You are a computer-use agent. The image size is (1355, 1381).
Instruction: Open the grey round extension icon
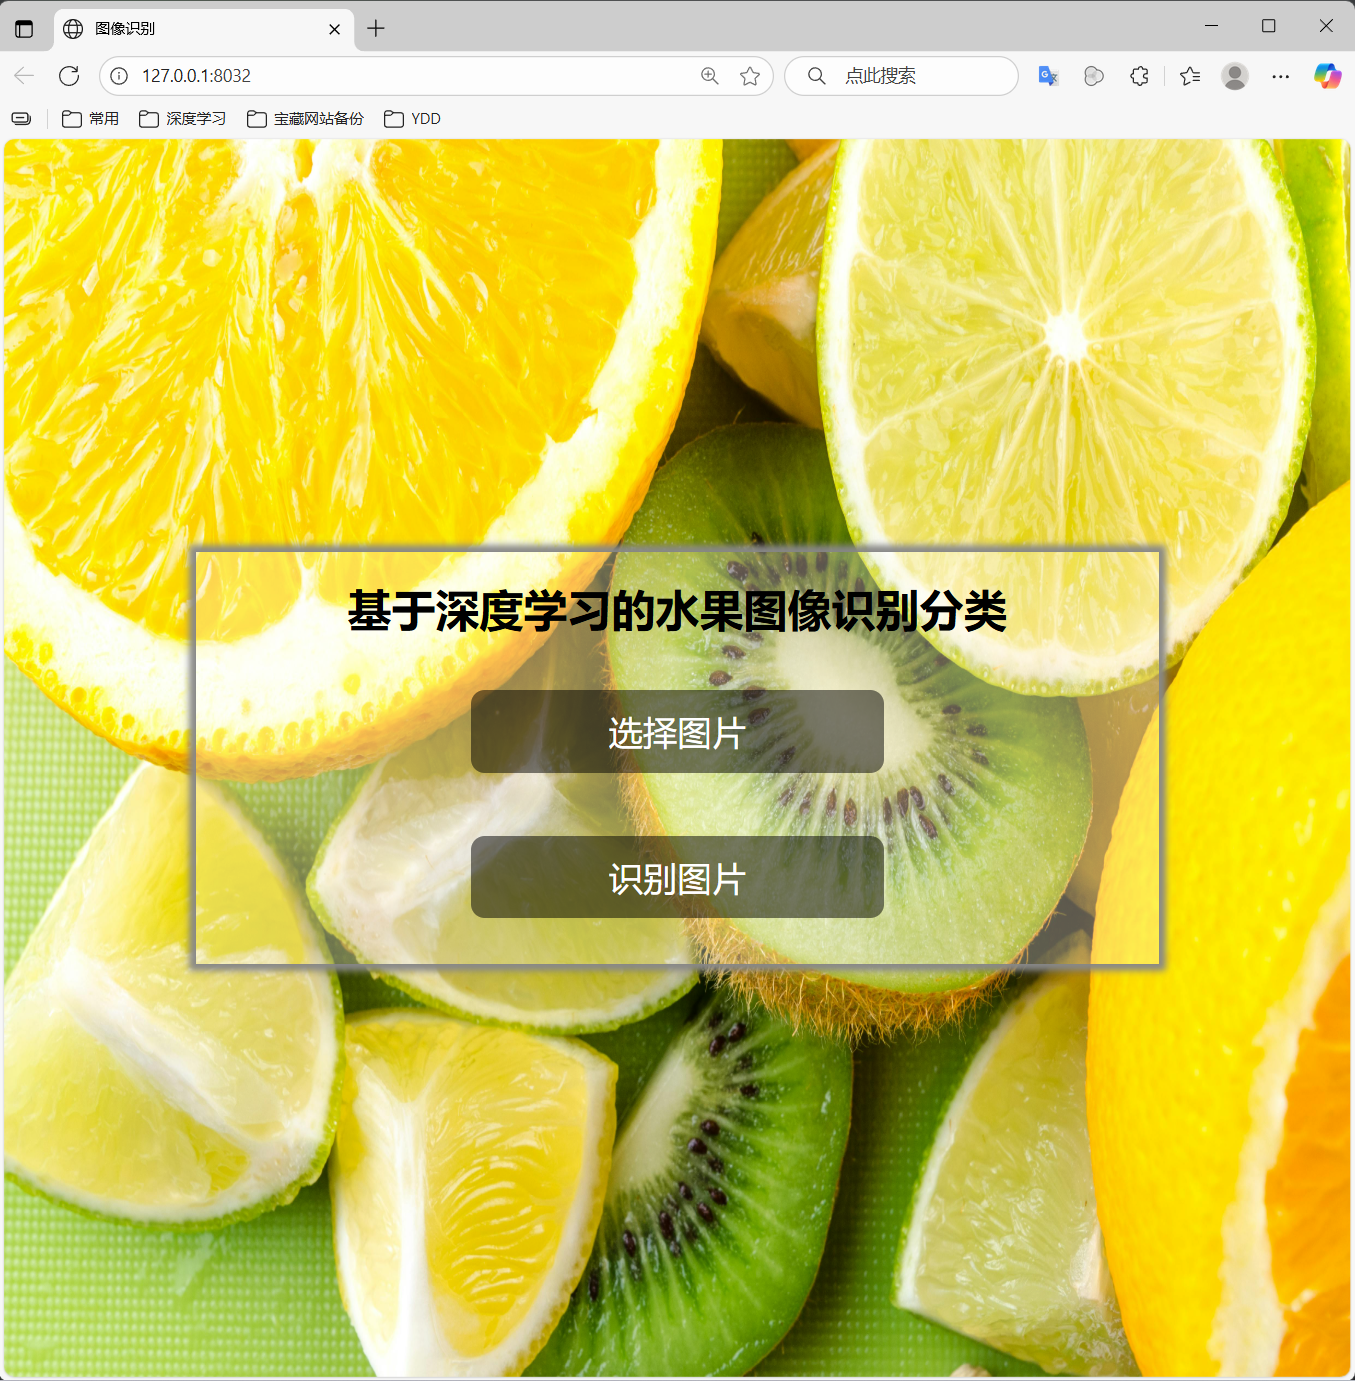(x=1094, y=76)
